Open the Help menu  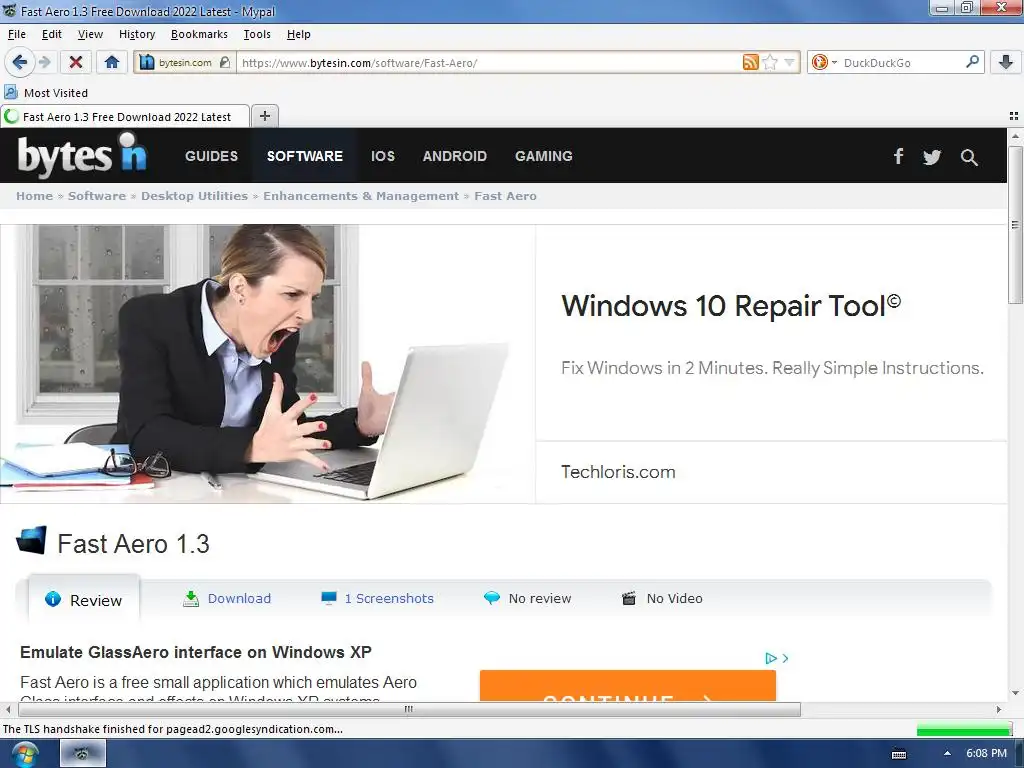(298, 34)
